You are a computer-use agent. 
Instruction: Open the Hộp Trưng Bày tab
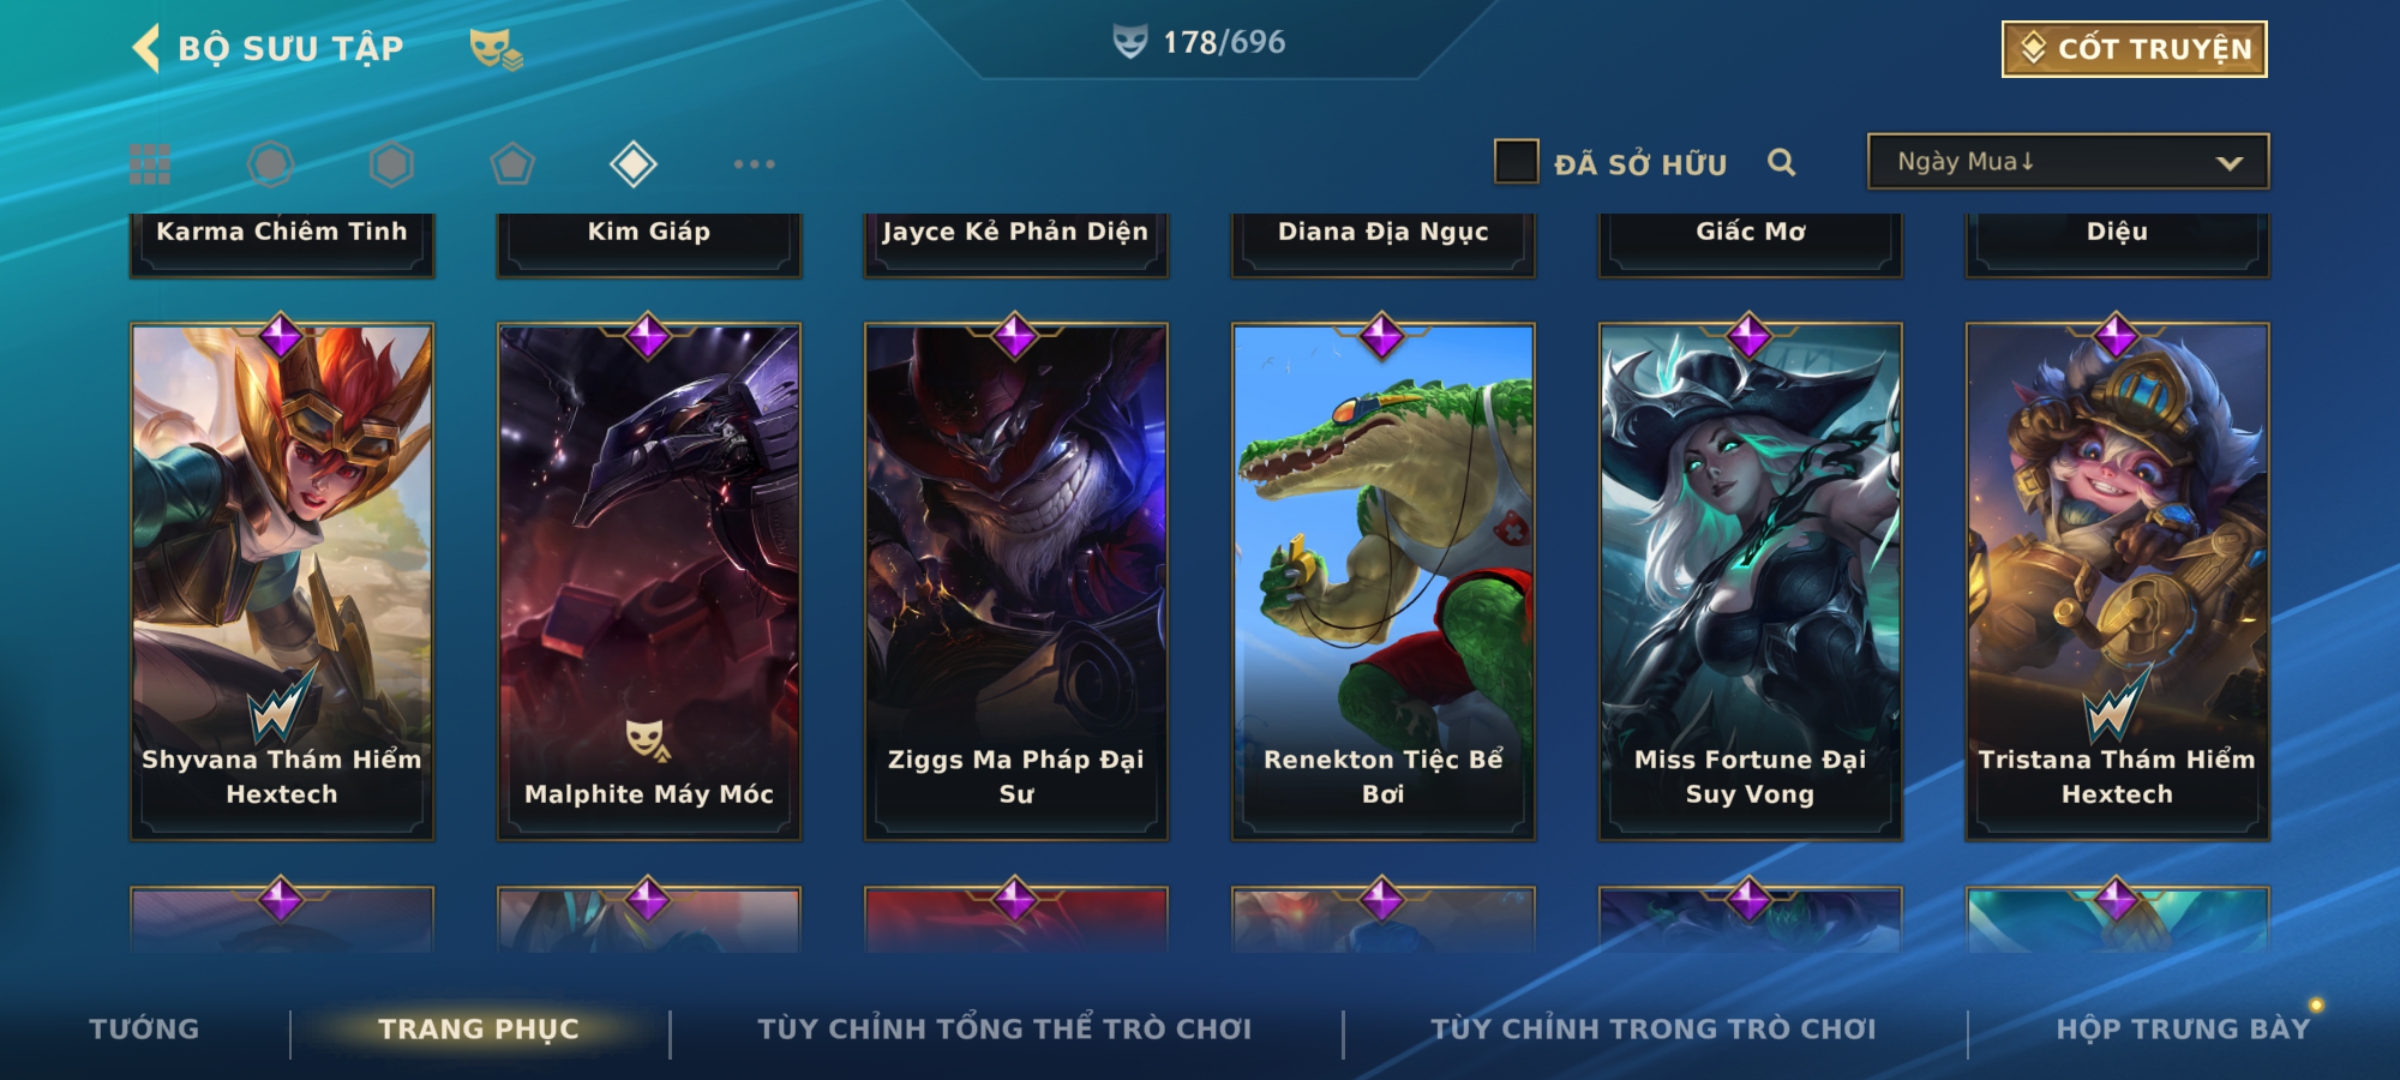(2183, 1029)
